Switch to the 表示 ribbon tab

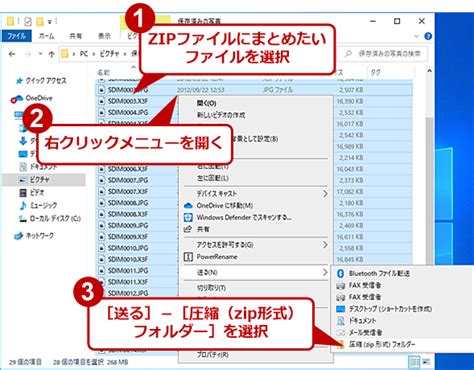[x=104, y=36]
